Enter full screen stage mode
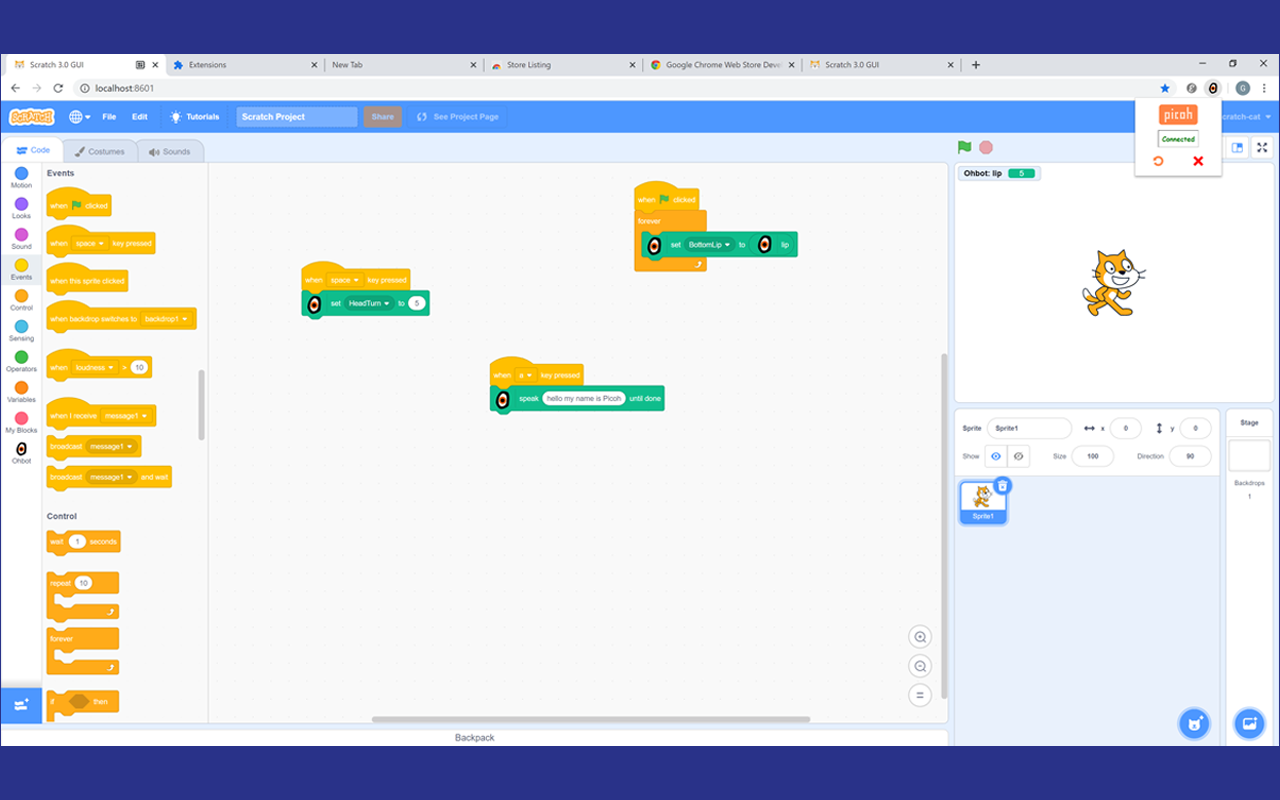The height and width of the screenshot is (800, 1280). coord(1262,148)
